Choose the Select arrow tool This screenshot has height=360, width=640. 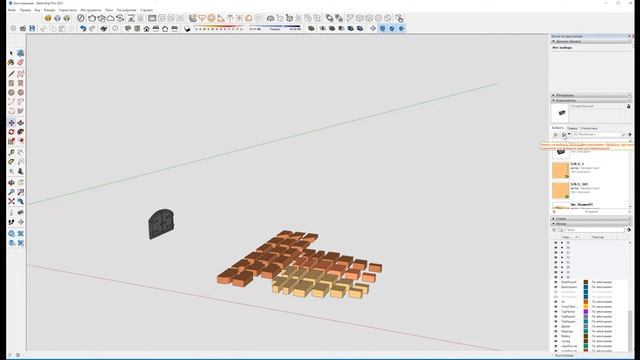point(11,53)
